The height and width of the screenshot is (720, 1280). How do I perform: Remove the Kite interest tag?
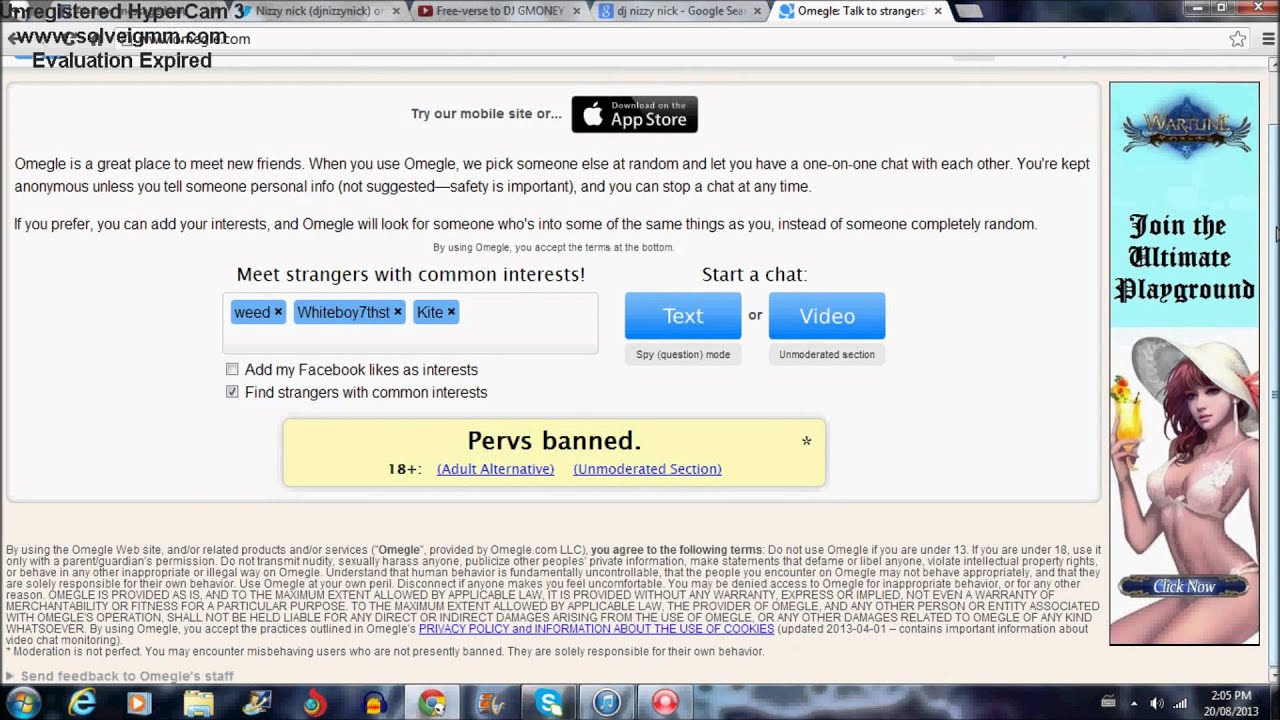click(x=451, y=312)
